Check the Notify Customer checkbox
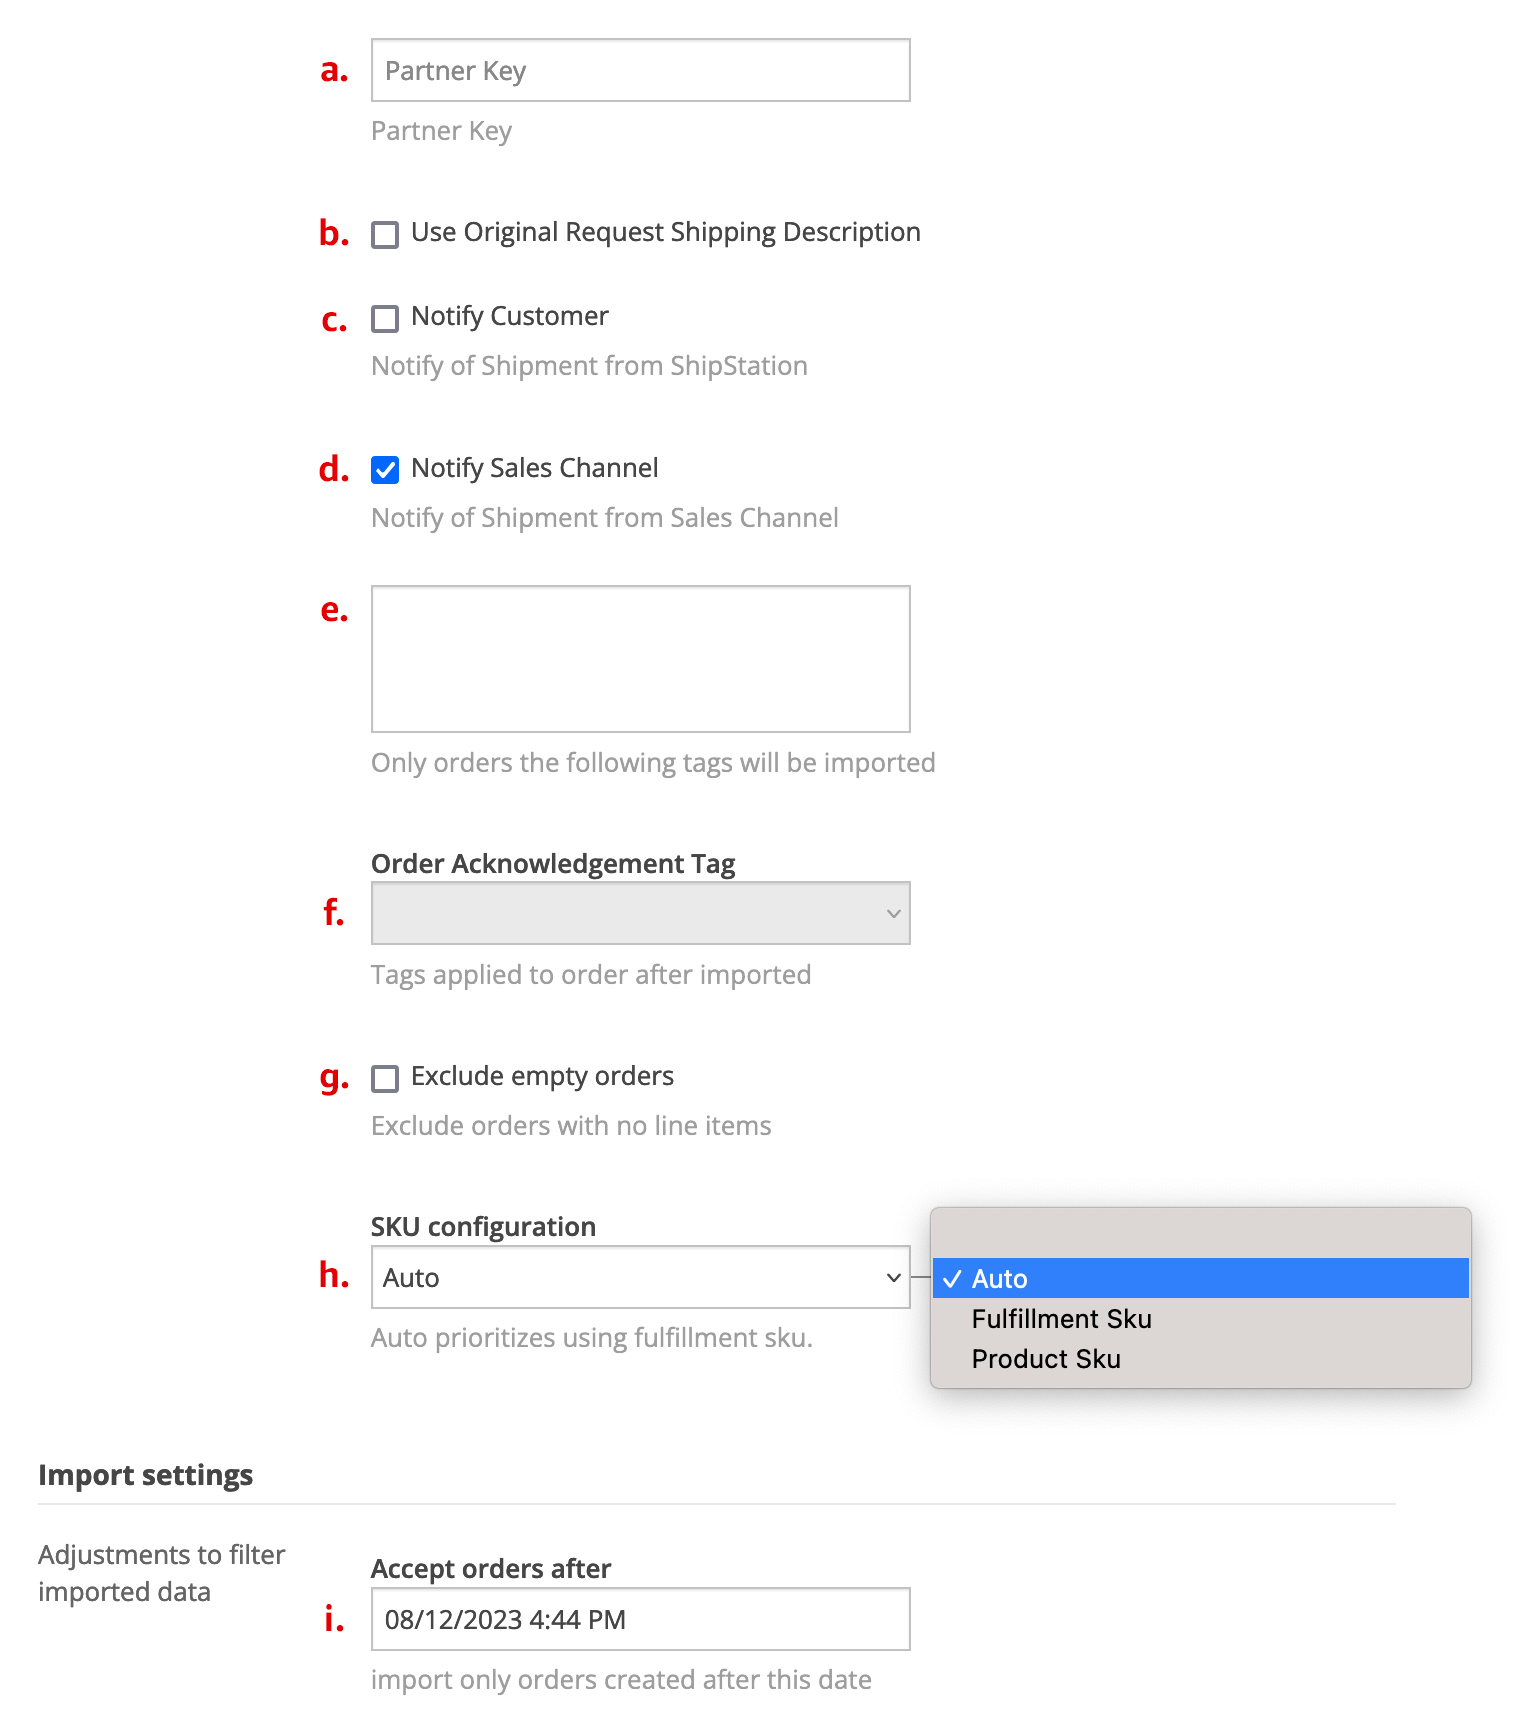This screenshot has height=1736, width=1513. (x=385, y=319)
